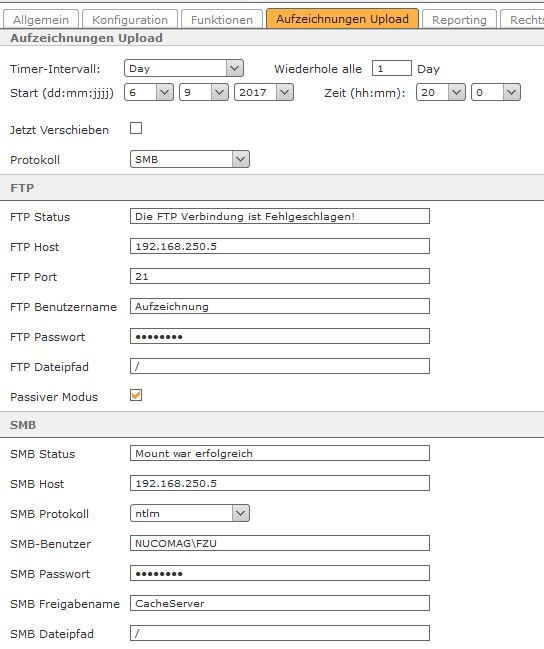The image size is (544, 649).
Task: Open the Timer-Intervall dropdown
Action: (x=183, y=68)
